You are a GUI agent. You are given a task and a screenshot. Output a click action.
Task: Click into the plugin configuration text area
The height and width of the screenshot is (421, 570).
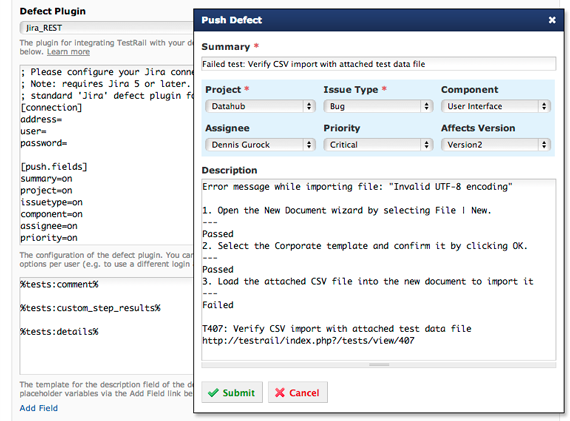[106, 155]
